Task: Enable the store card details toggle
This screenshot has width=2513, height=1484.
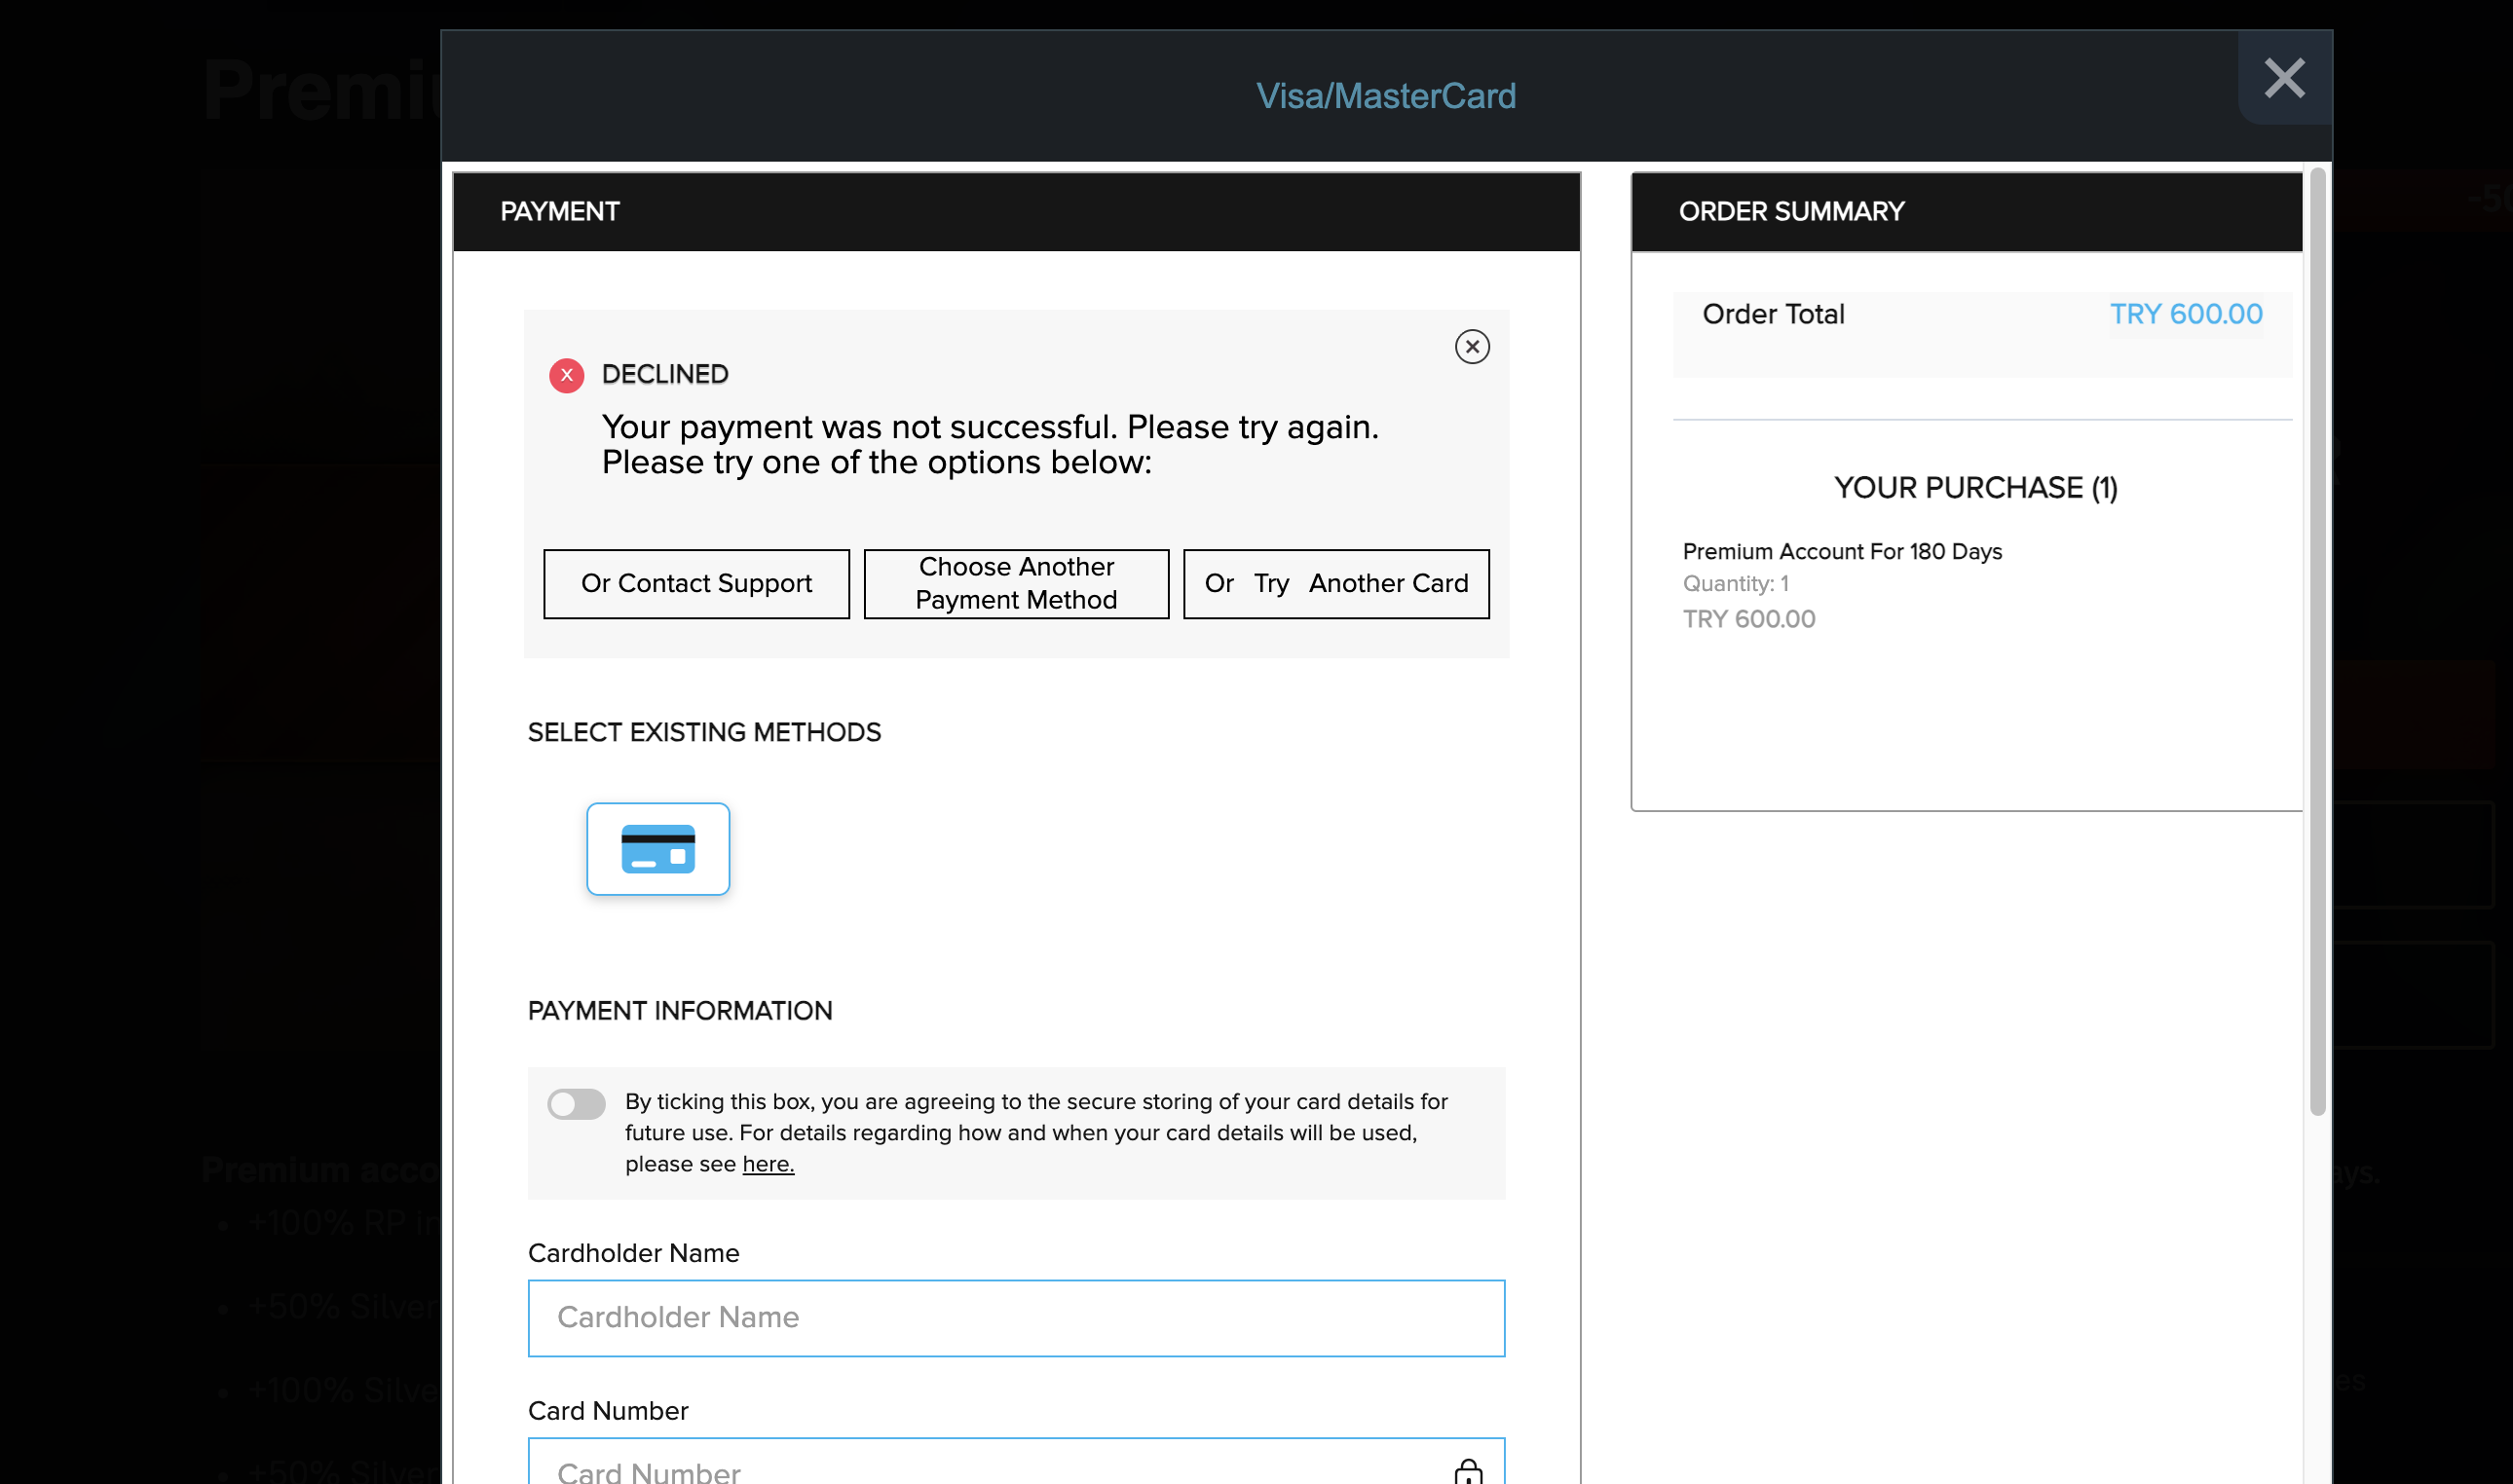Action: [576, 1104]
